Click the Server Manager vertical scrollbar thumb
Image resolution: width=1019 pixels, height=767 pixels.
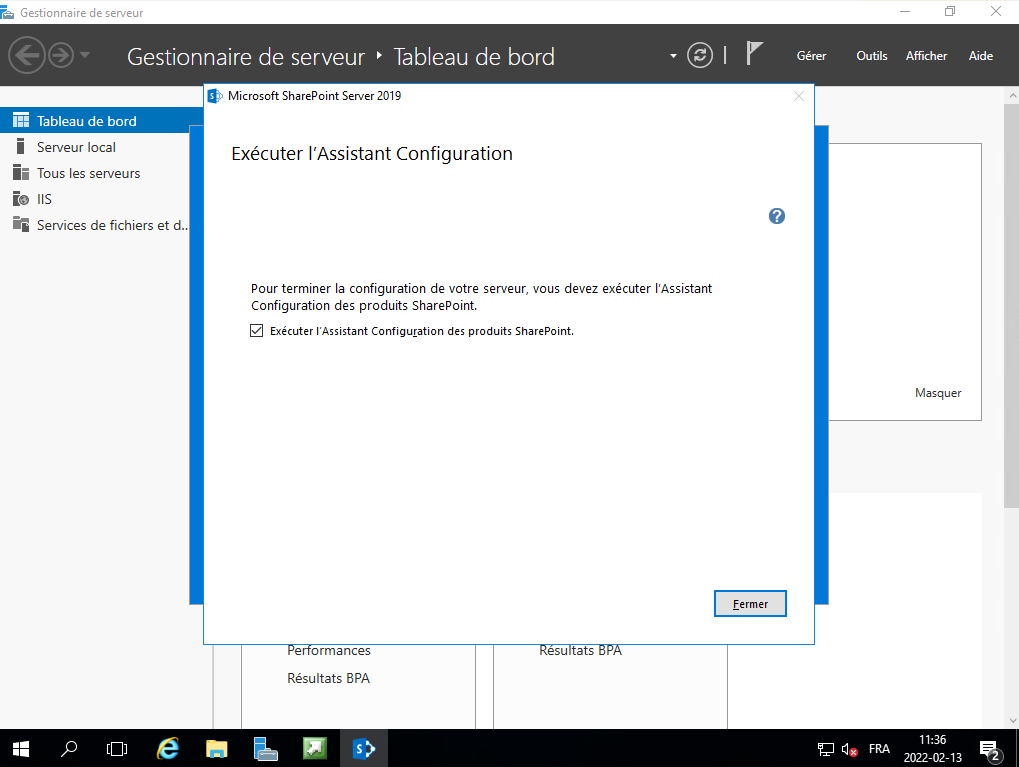pos(1012,306)
